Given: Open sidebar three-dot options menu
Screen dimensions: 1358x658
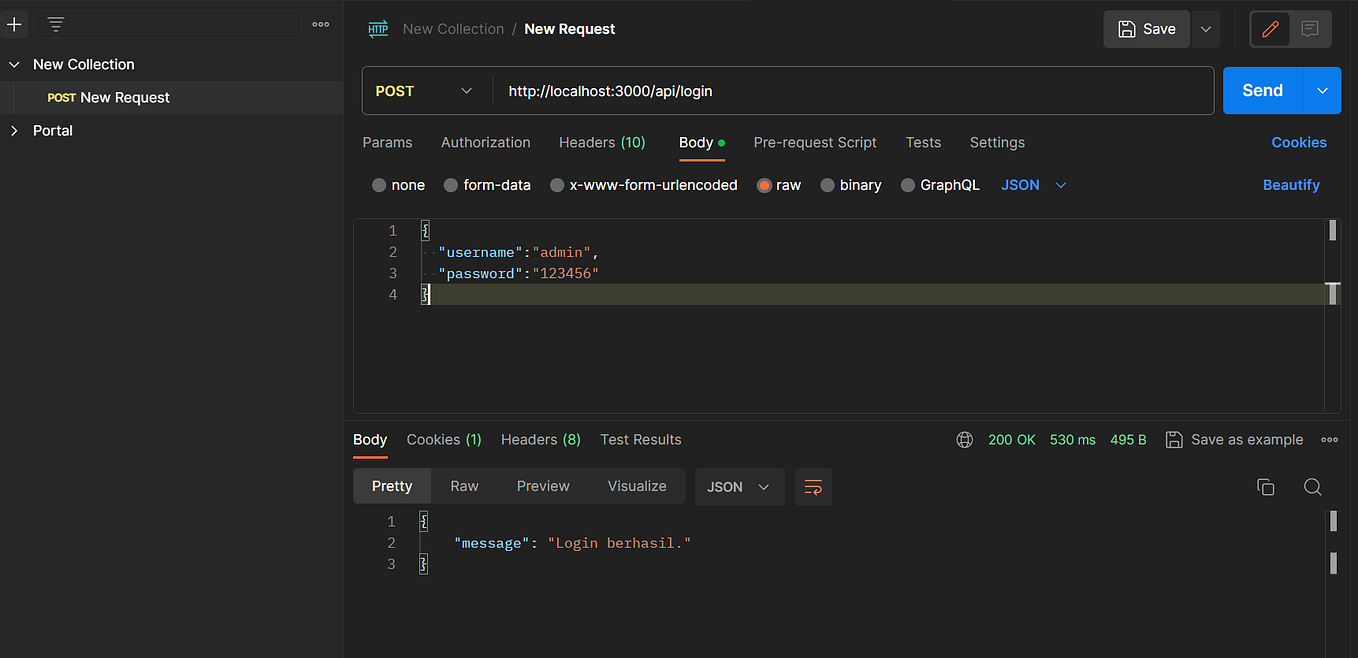Looking at the screenshot, I should point(321,24).
